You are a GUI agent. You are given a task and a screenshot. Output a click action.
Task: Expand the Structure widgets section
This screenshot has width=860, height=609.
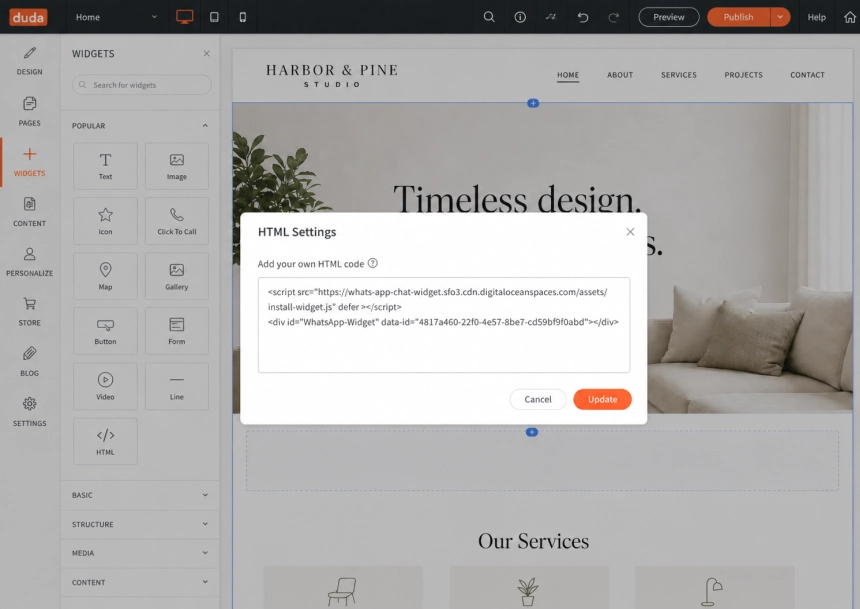(140, 524)
